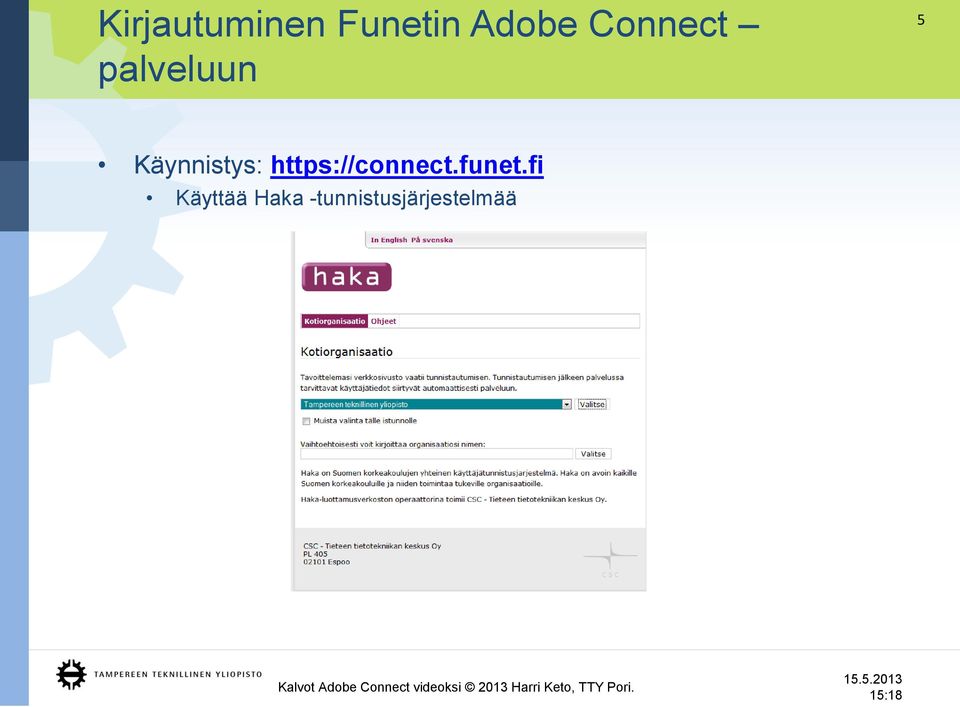Click the Kotiorganisaatio heading text
Image resolution: width=960 pixels, height=707 pixels.
point(347,352)
